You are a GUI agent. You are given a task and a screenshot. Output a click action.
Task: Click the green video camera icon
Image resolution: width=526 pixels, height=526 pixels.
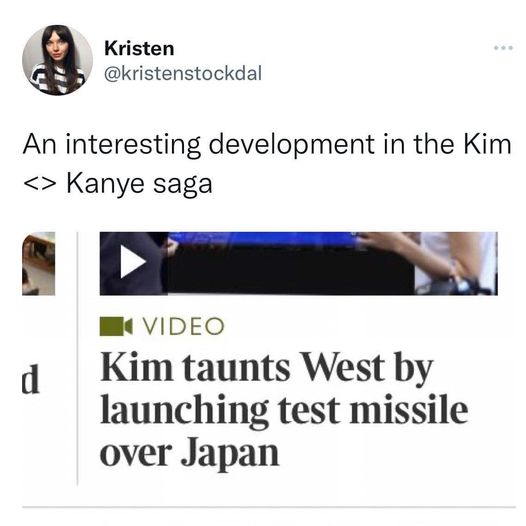click(x=116, y=326)
